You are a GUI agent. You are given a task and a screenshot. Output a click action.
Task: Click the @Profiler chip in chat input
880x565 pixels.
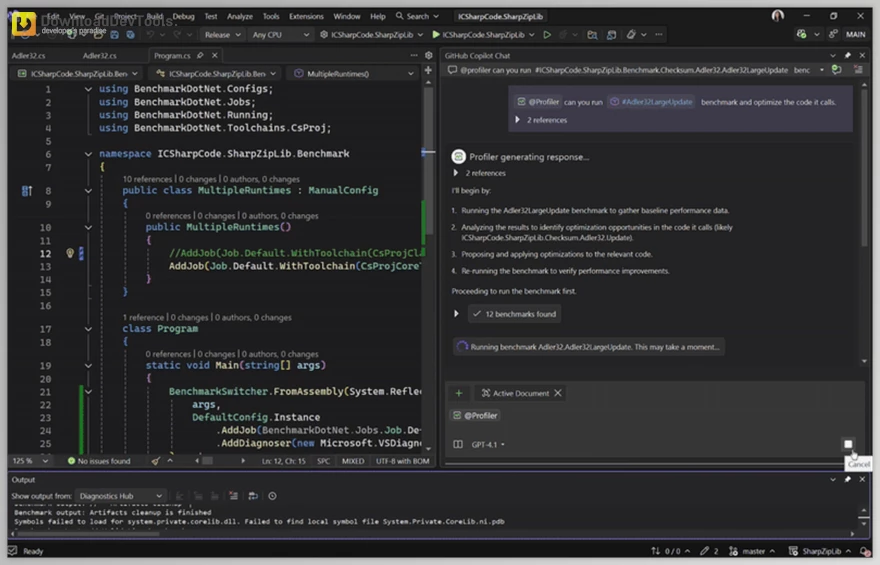pos(475,416)
